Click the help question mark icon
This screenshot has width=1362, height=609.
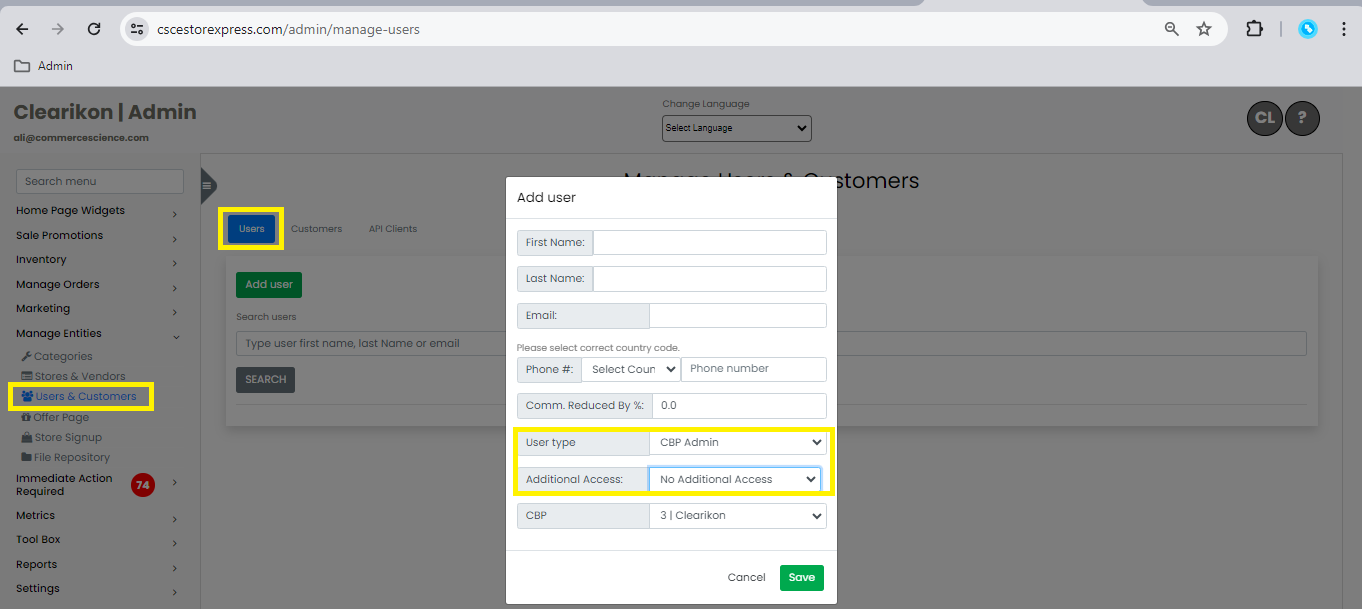click(x=1302, y=118)
